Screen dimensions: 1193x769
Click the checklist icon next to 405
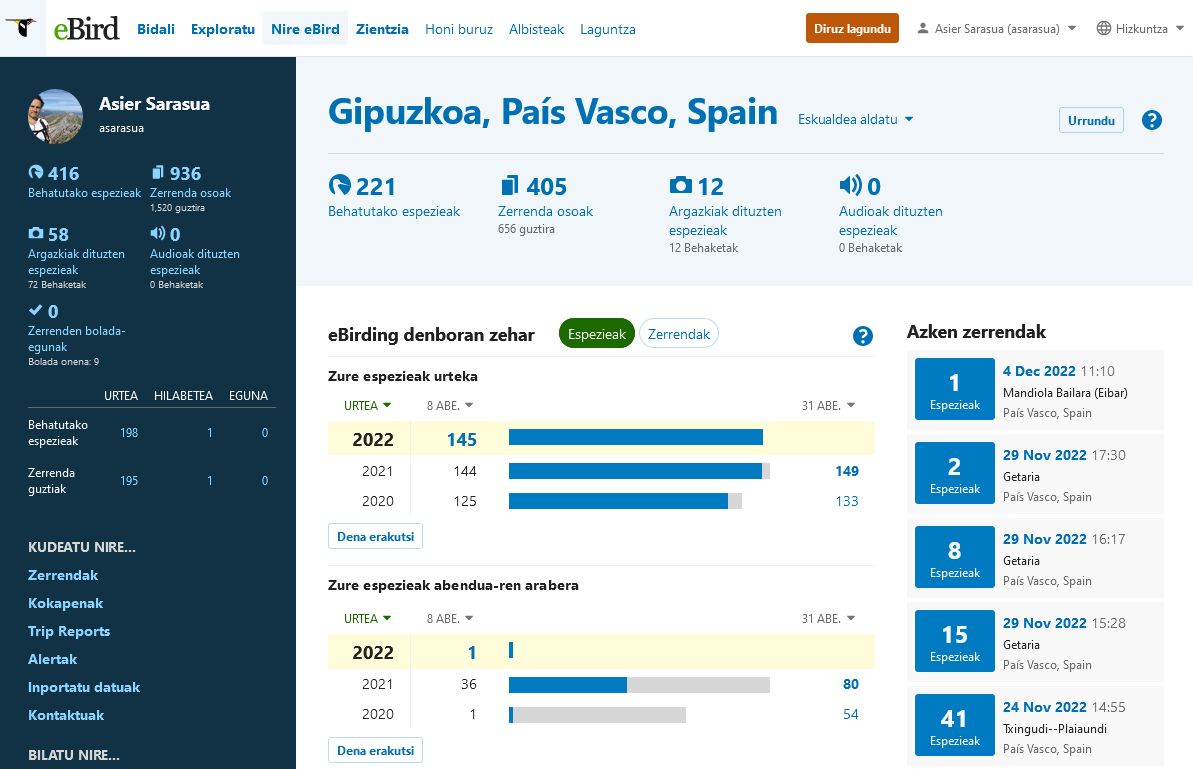click(510, 185)
